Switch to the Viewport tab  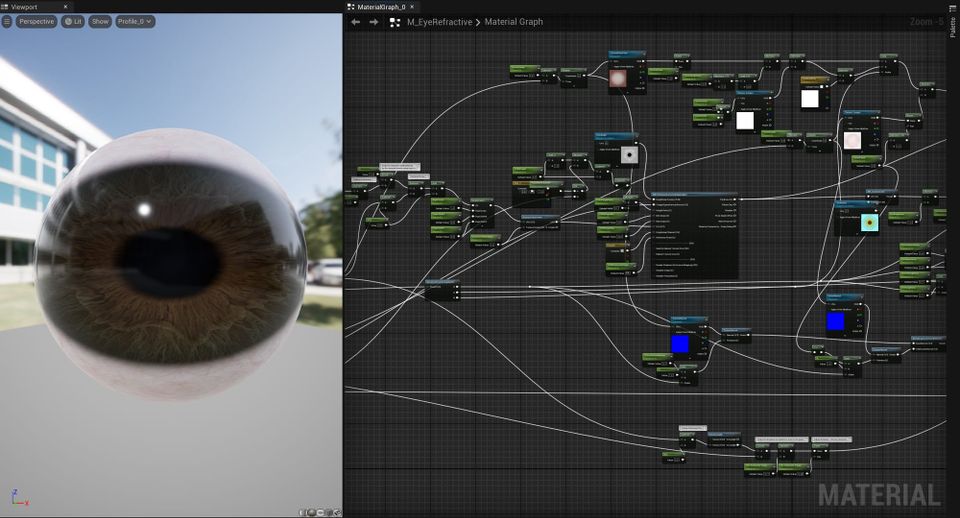click(24, 6)
